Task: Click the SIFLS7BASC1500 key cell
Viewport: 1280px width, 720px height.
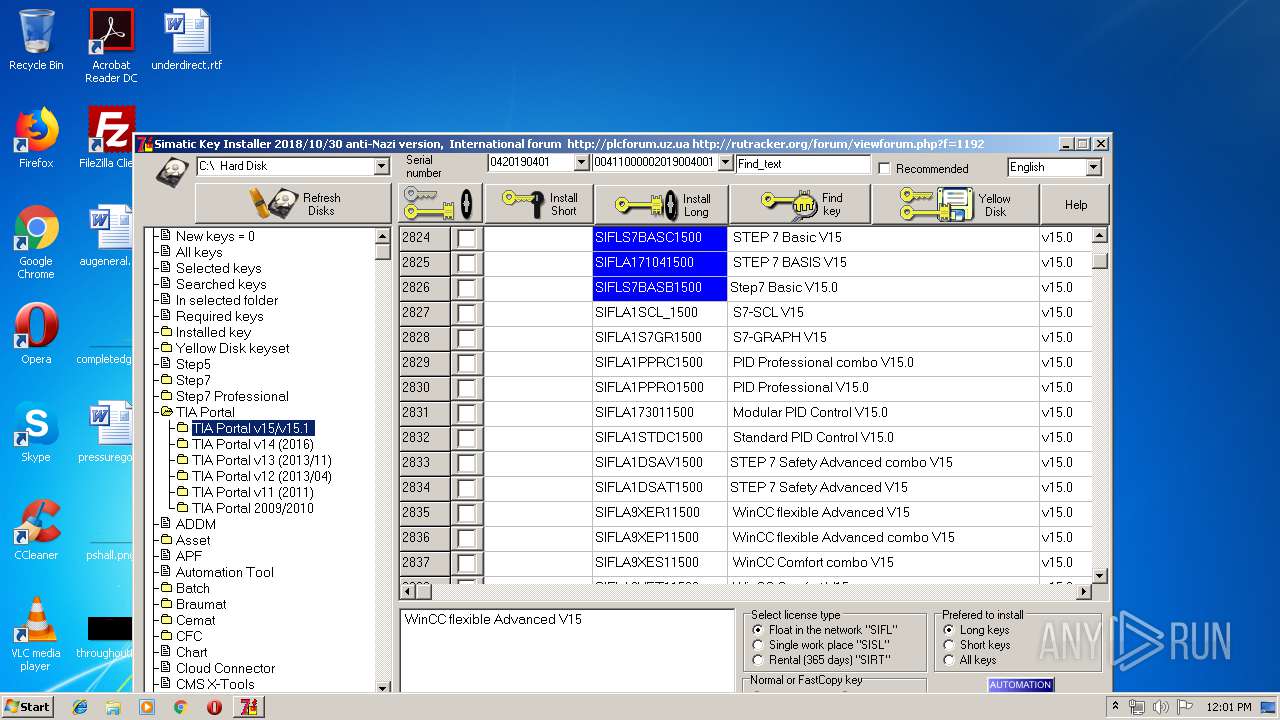Action: (x=660, y=238)
